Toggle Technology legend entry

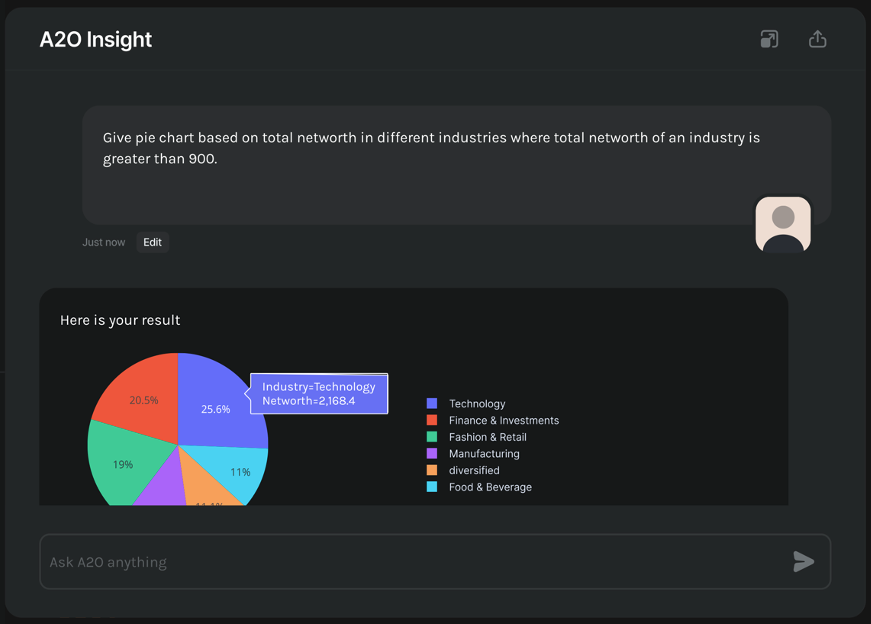[x=465, y=403]
